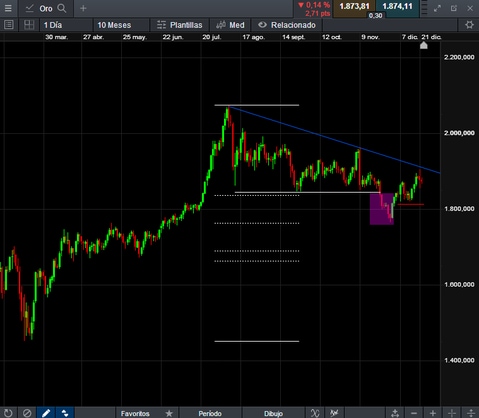The image size is (479, 418).
Task: Add a new chart tab with plus
Action: point(83,8)
